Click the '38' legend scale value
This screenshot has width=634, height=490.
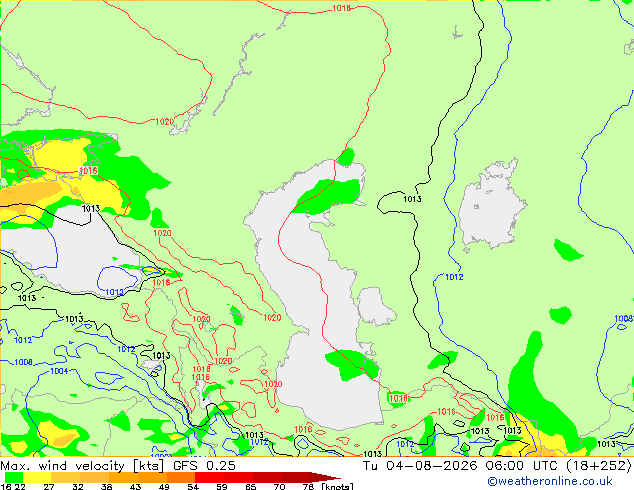pyautogui.click(x=106, y=486)
